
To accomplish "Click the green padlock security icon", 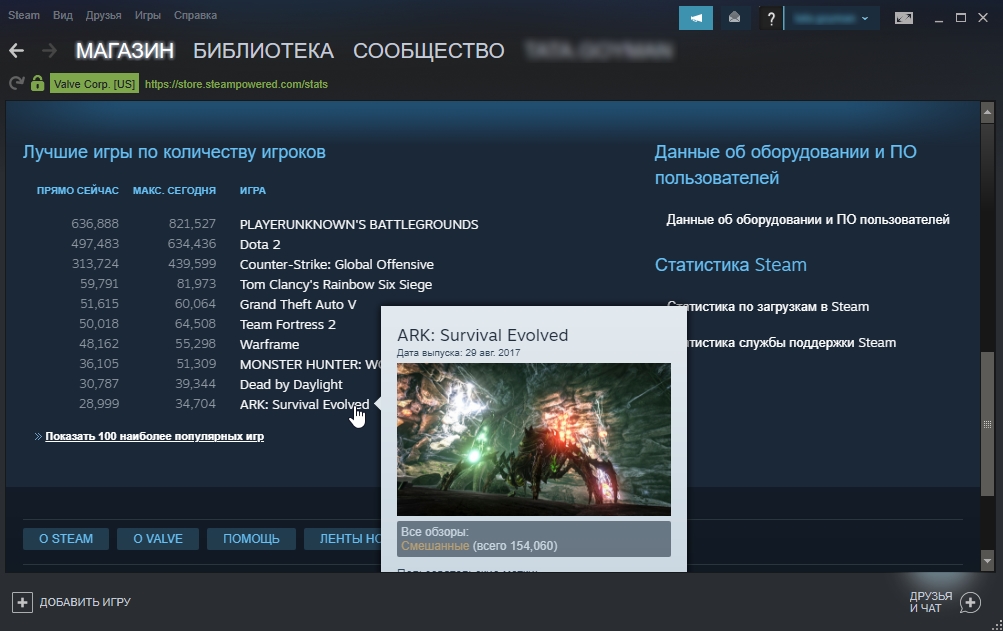I will point(38,83).
